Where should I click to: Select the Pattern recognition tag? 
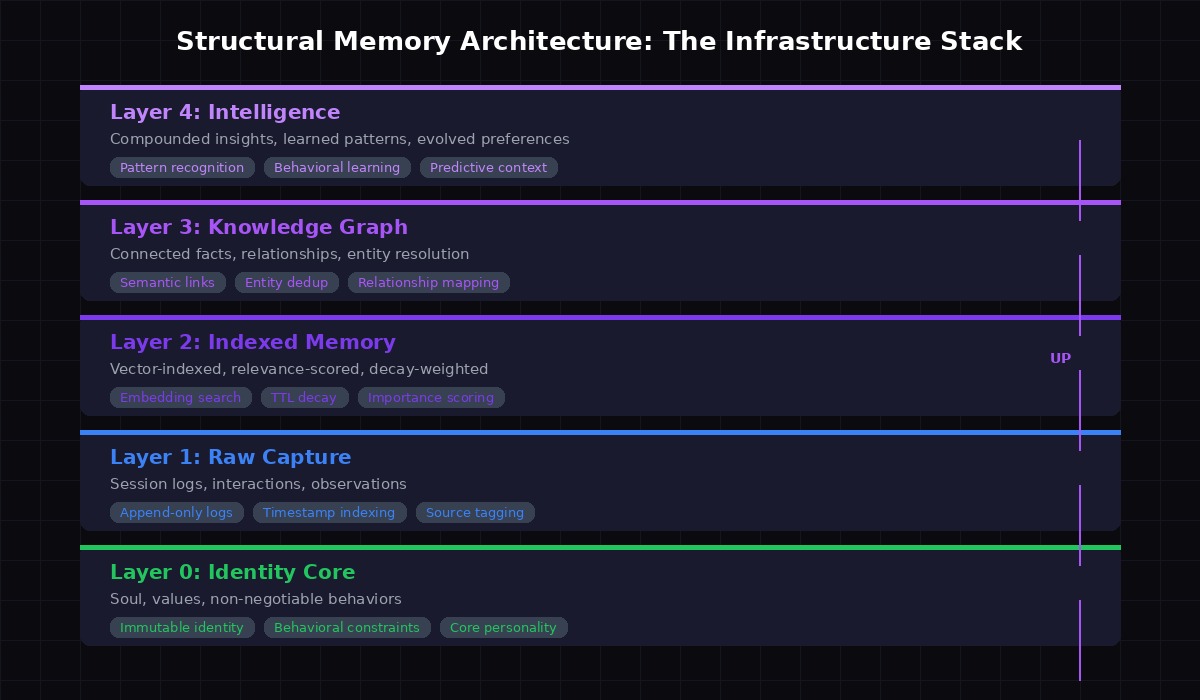click(x=182, y=167)
